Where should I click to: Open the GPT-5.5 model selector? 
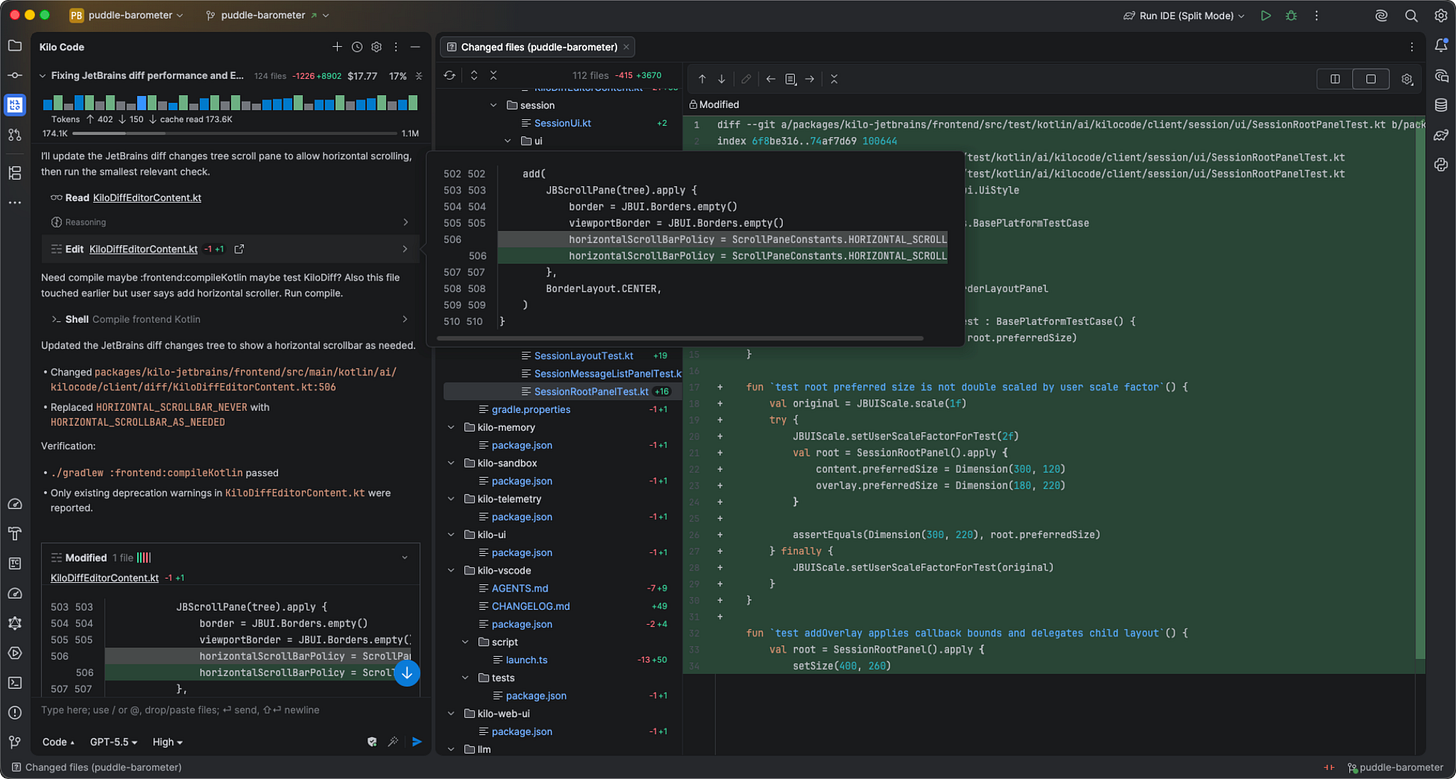coord(112,742)
